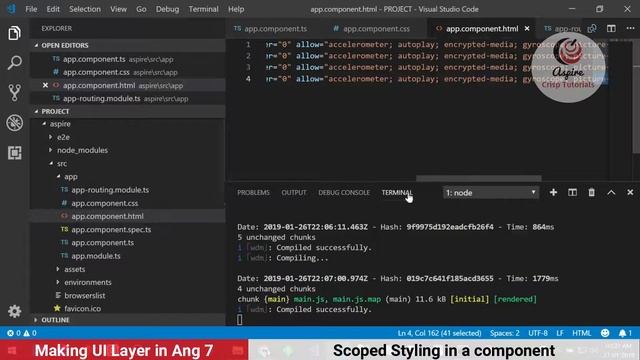
Task: Open the View menu
Action: pyautogui.click(x=118, y=9)
